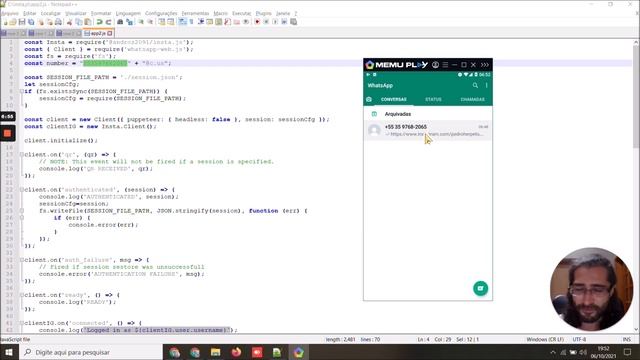Collapse the if (err) block fold

(22, 218)
